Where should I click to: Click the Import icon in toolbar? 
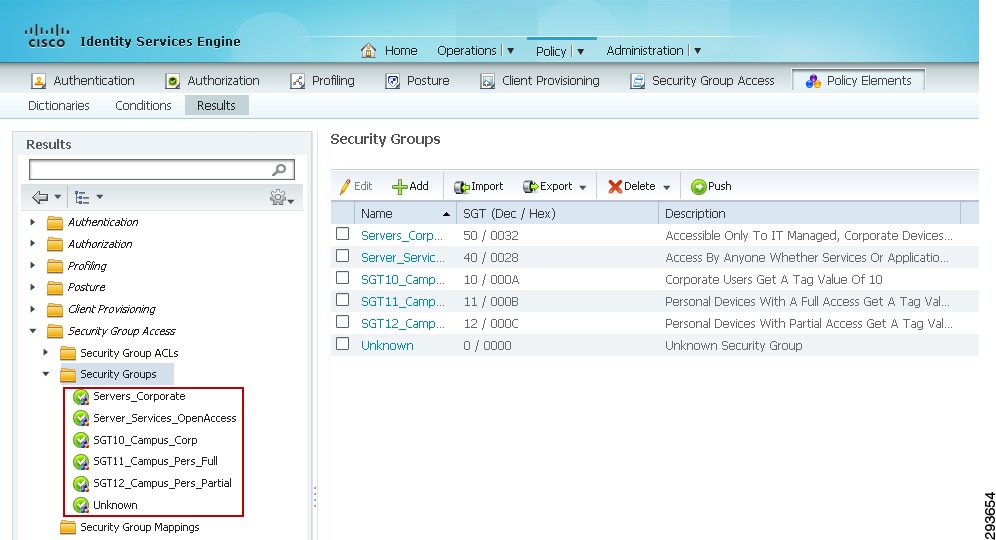[461, 187]
